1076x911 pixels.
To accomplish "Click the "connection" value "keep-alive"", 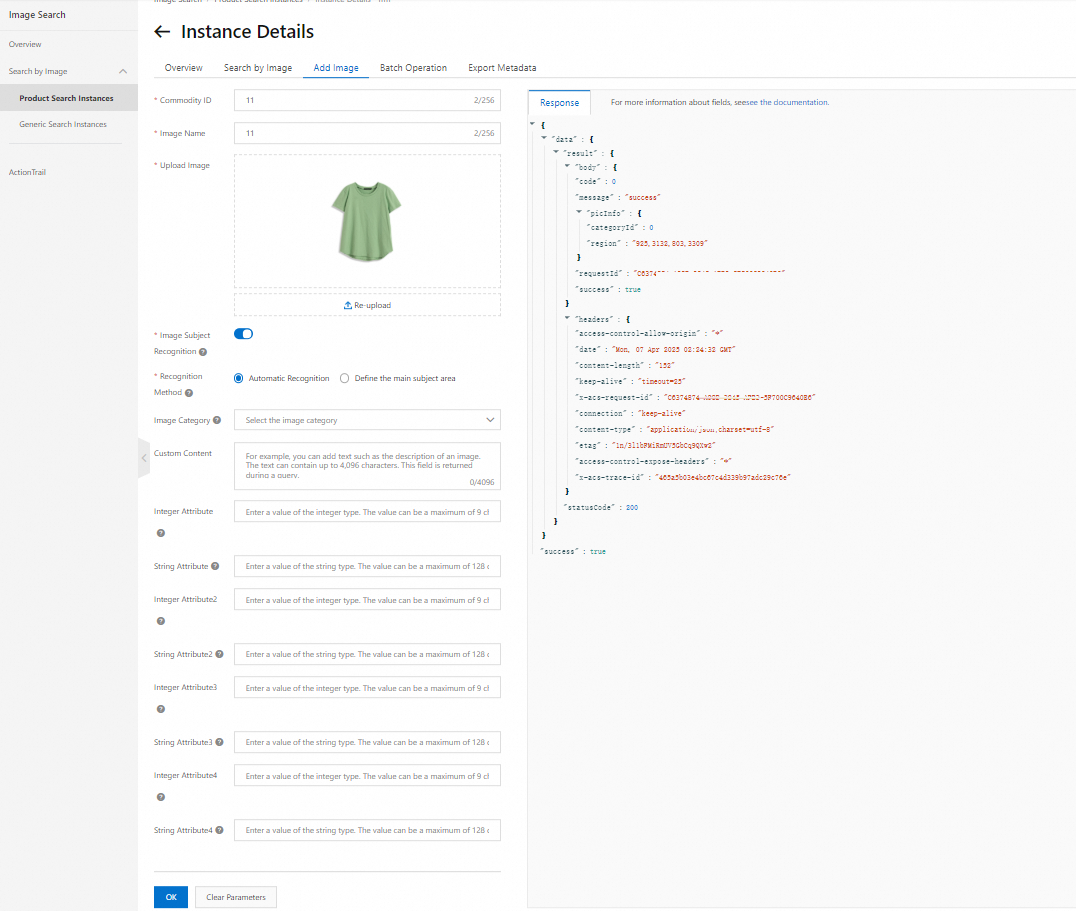I will (x=662, y=414).
